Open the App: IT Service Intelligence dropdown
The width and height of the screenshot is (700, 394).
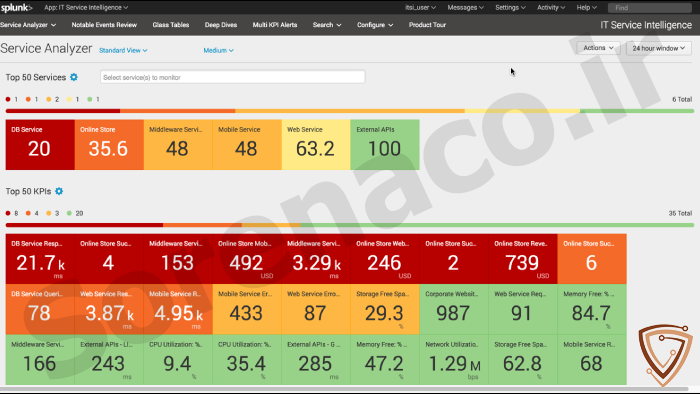pyautogui.click(x=86, y=8)
